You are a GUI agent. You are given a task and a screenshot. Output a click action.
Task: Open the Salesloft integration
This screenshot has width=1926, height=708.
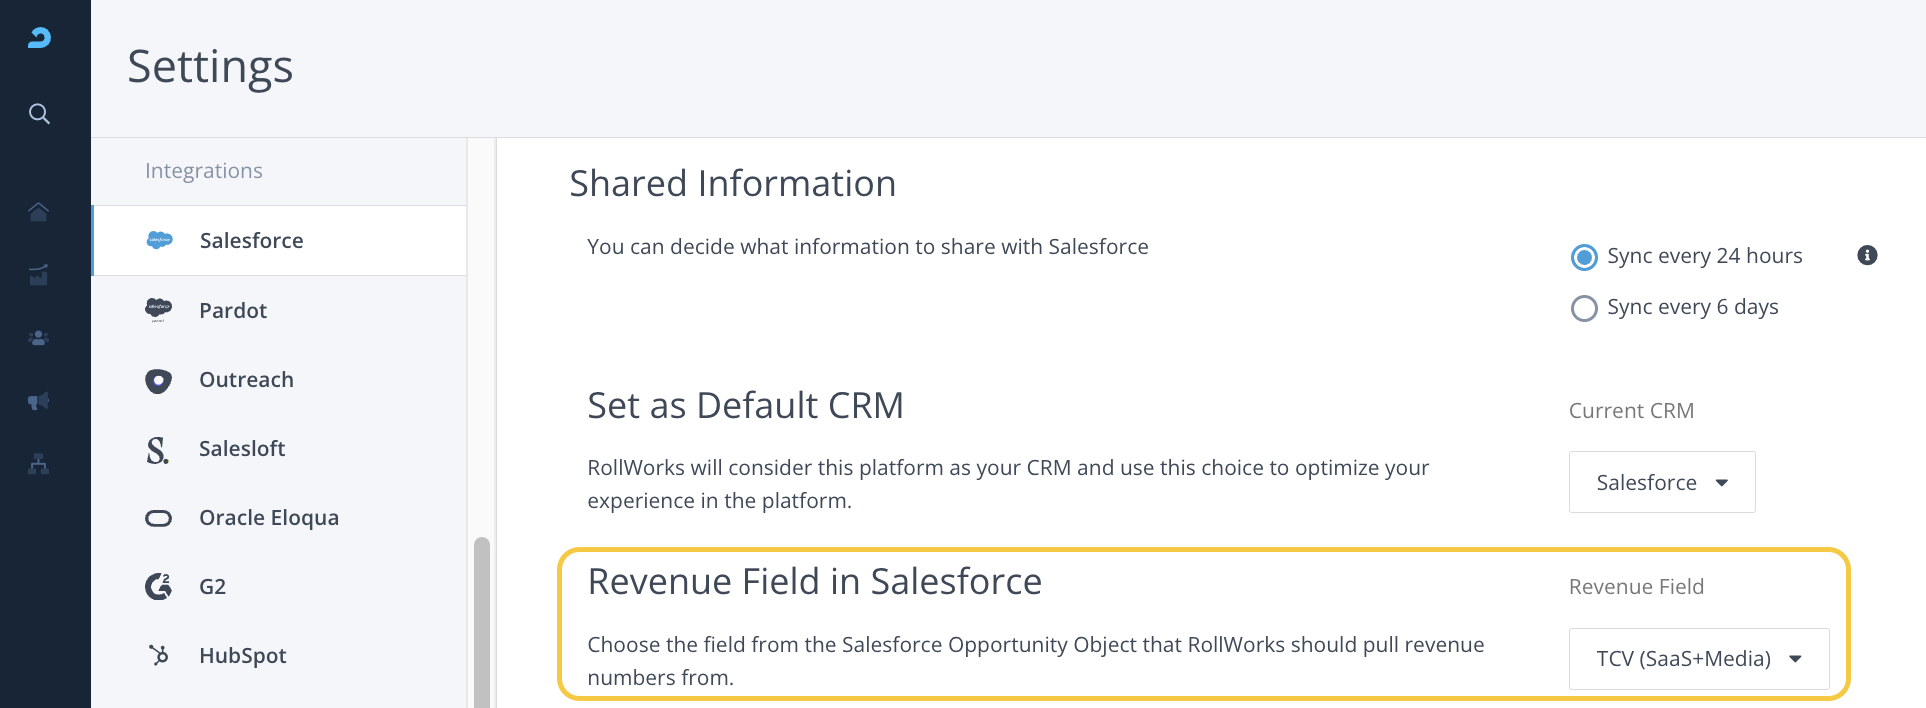coord(242,449)
